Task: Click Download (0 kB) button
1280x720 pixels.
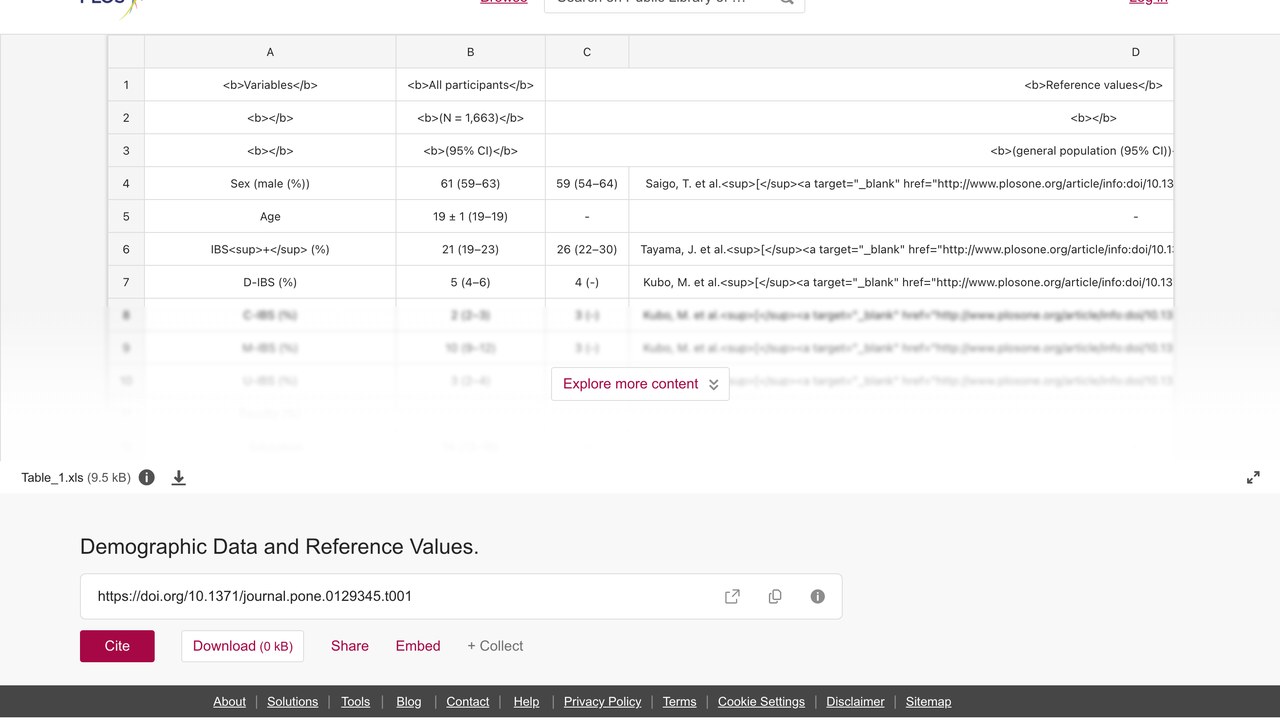Action: 243,646
